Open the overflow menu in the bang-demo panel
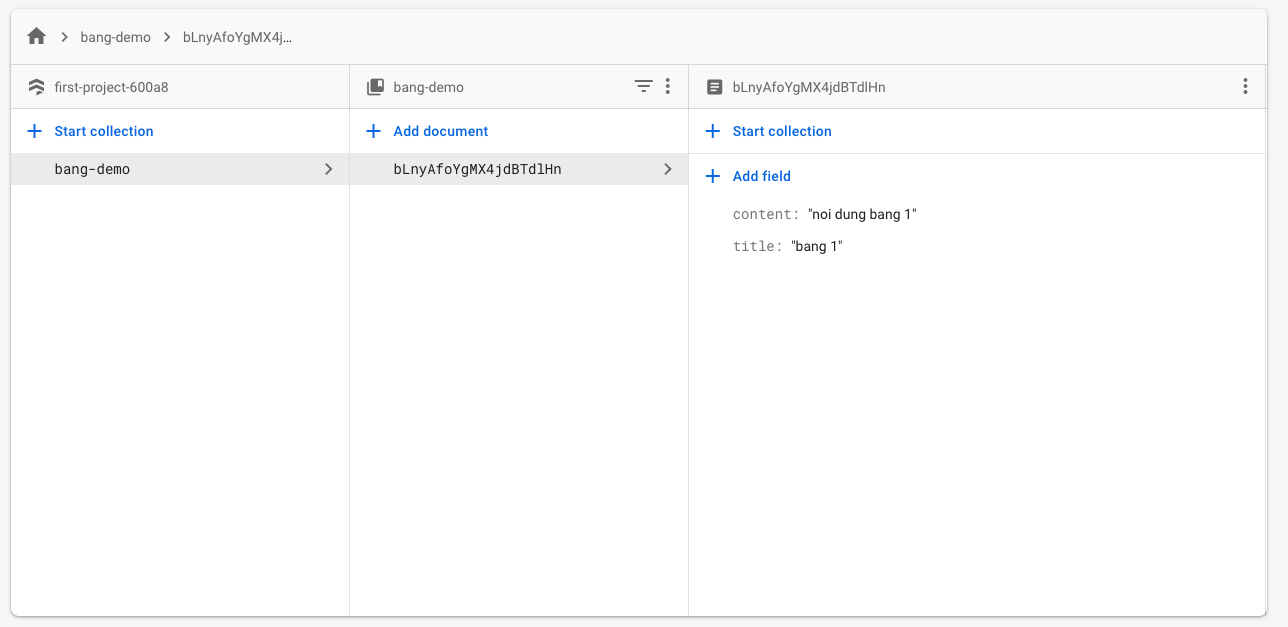 coord(668,87)
